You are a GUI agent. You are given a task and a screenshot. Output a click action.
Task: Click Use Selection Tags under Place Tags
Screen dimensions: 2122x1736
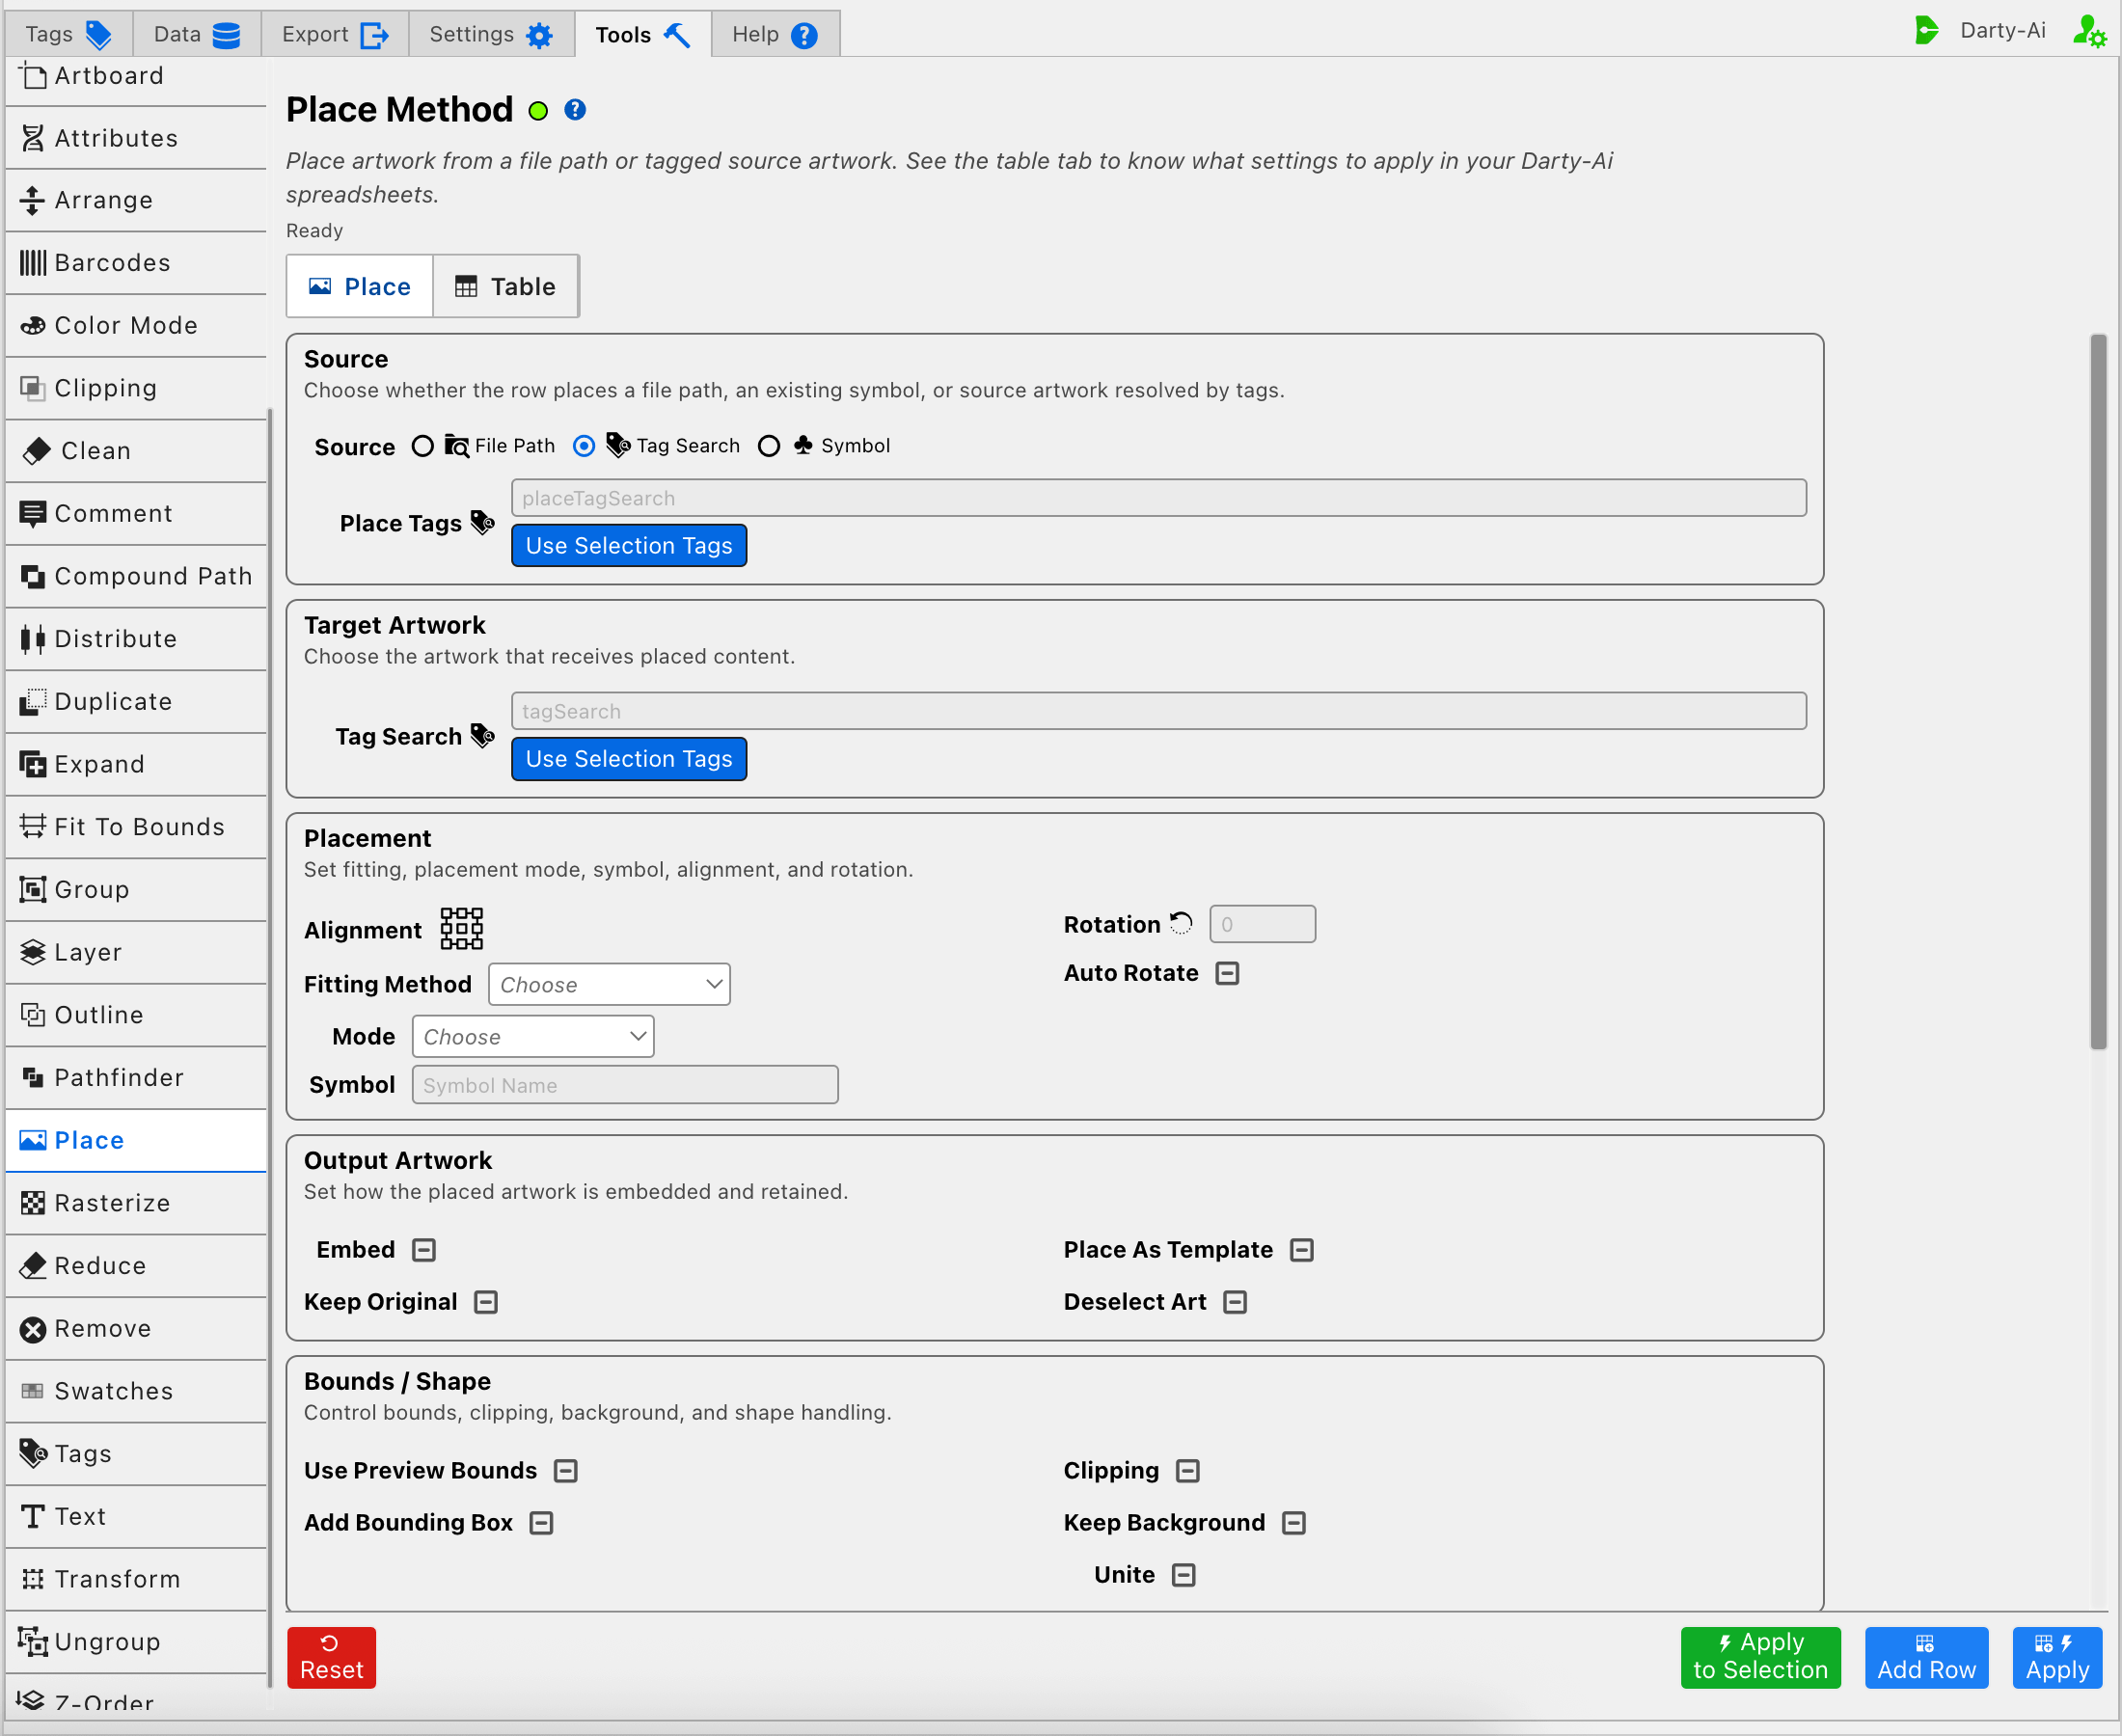tap(629, 546)
